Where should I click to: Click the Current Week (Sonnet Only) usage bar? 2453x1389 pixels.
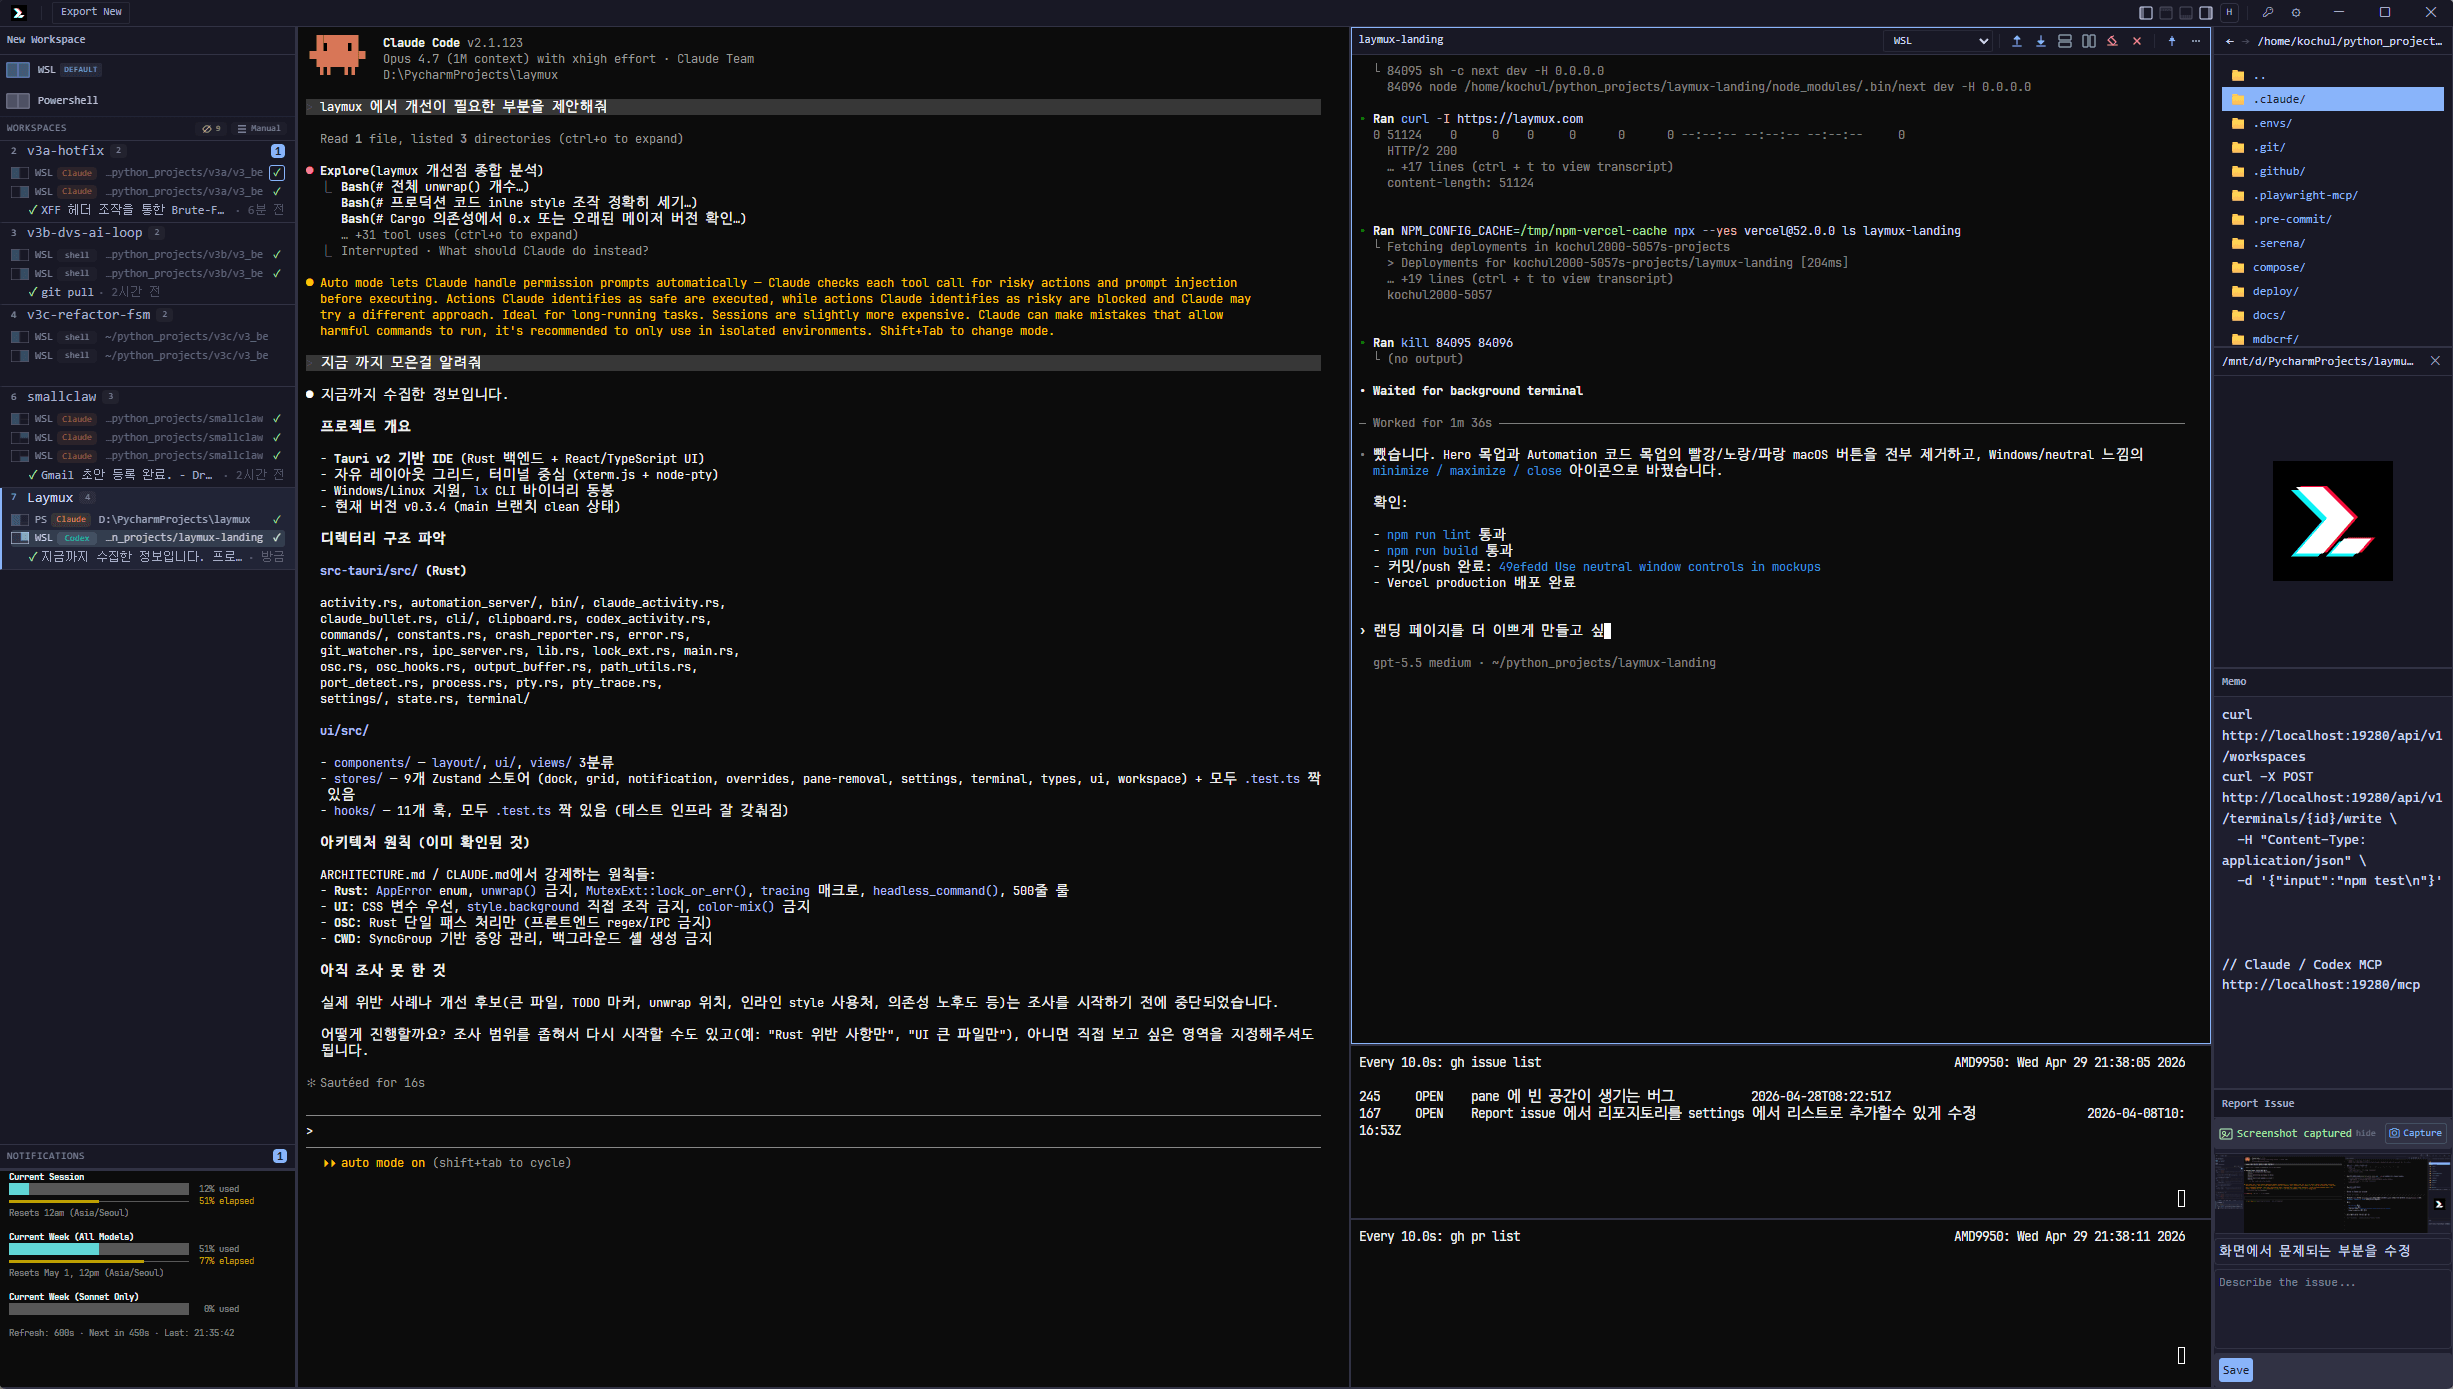(x=98, y=1309)
